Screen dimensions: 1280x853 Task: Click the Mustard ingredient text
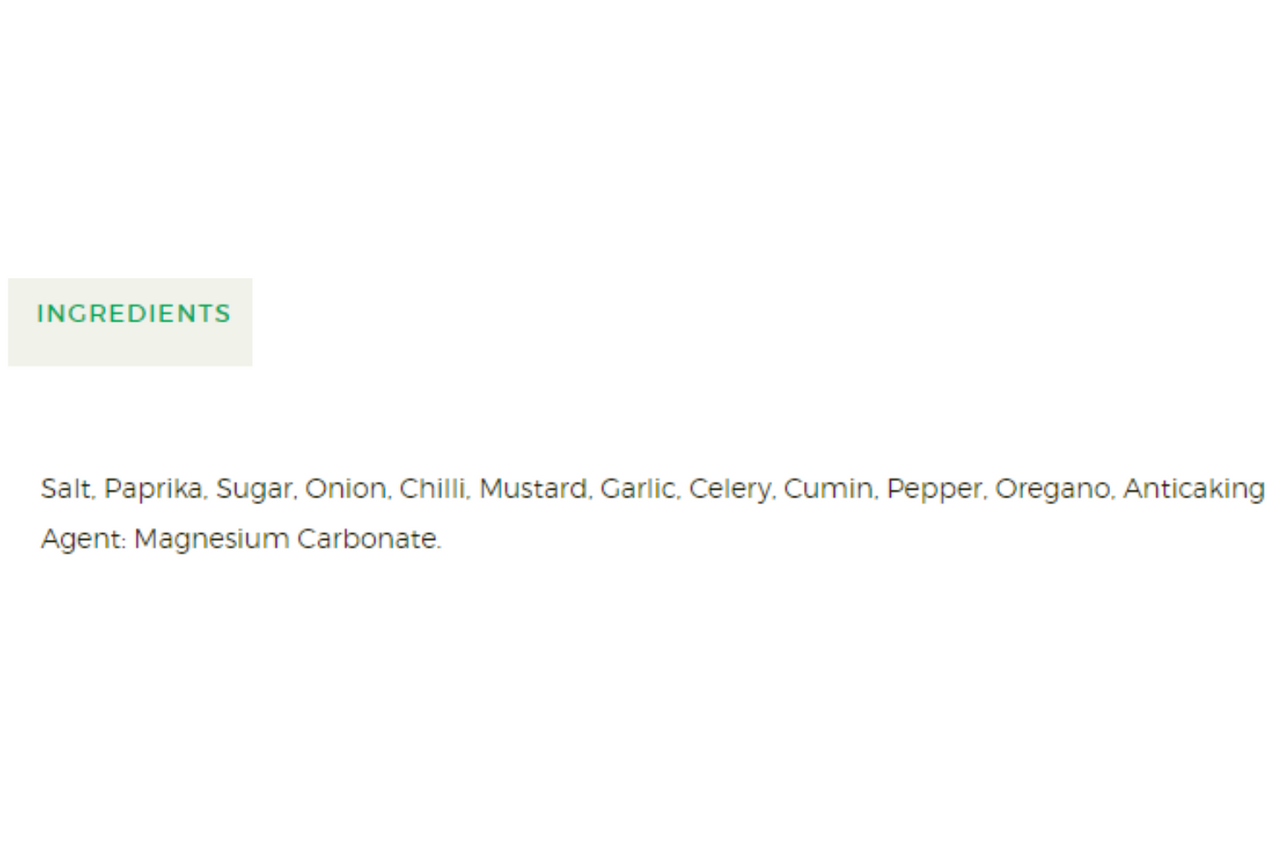(x=533, y=489)
